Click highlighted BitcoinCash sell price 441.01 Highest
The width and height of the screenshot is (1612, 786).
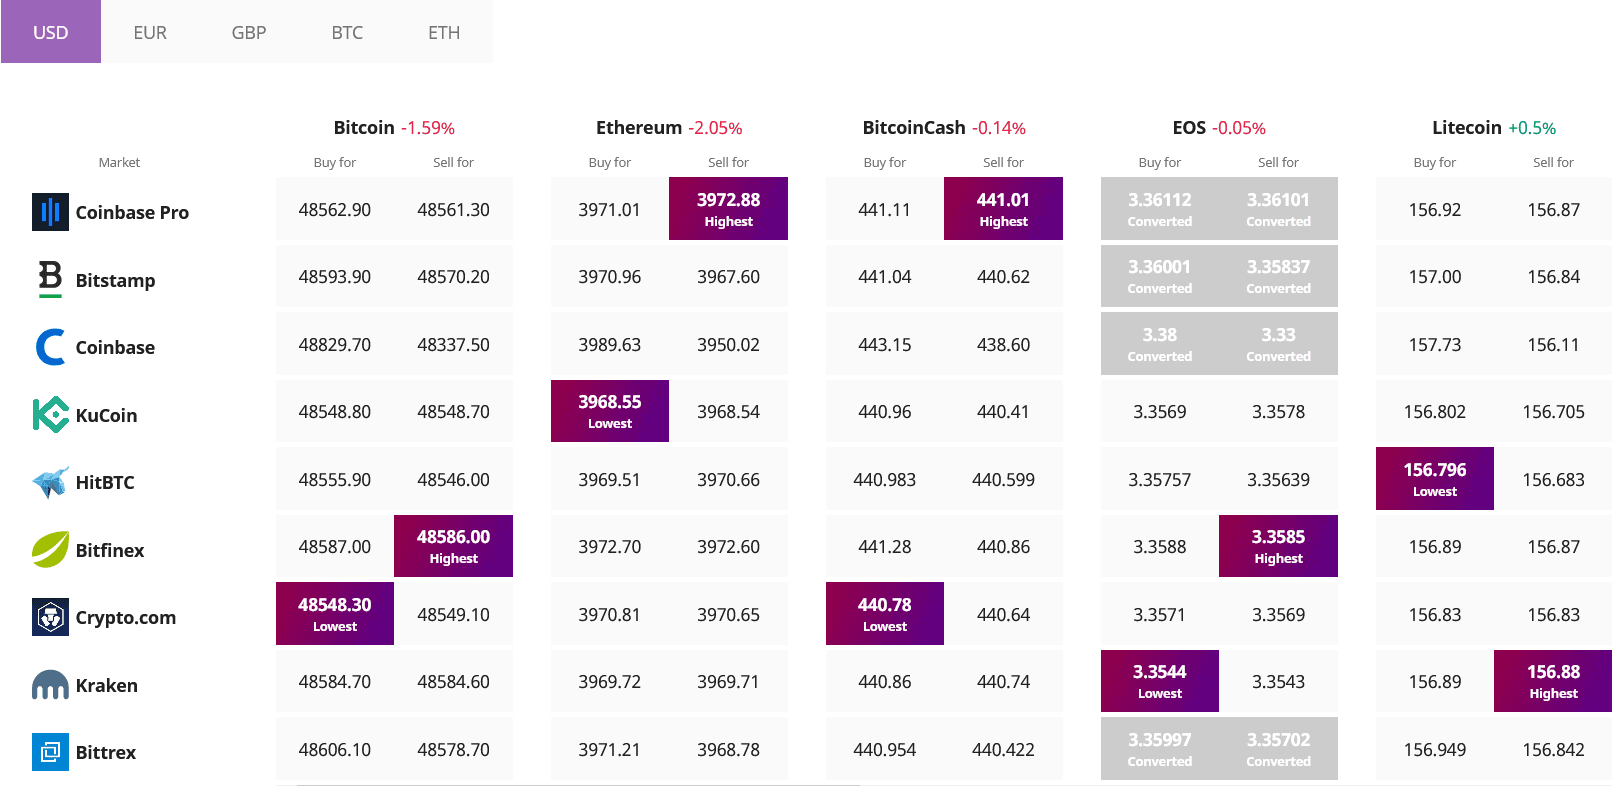pyautogui.click(x=1003, y=209)
